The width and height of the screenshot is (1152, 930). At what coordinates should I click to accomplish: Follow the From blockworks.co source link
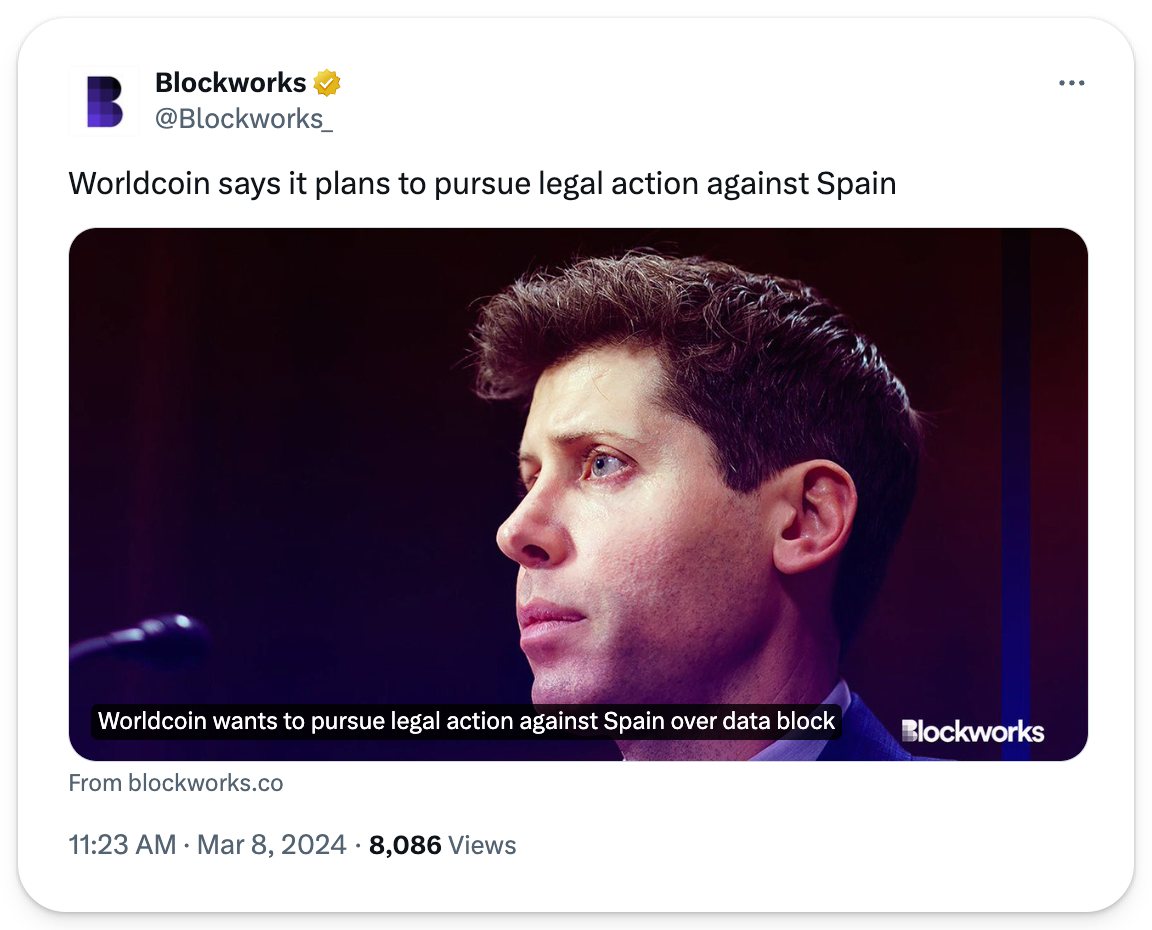pyautogui.click(x=176, y=783)
